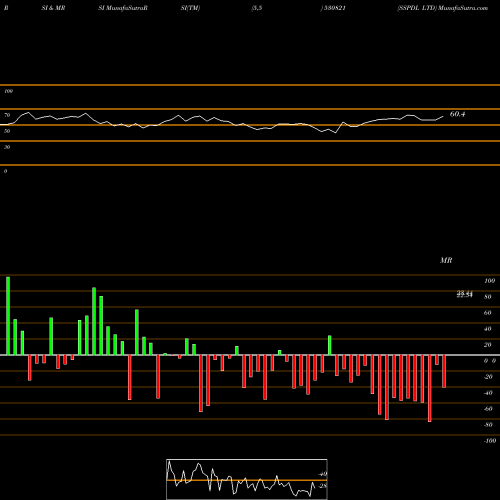Screen dimensions: 500x500
Task: Click the '(5,5' parameter text in header
Action: pyautogui.click(x=257, y=8)
